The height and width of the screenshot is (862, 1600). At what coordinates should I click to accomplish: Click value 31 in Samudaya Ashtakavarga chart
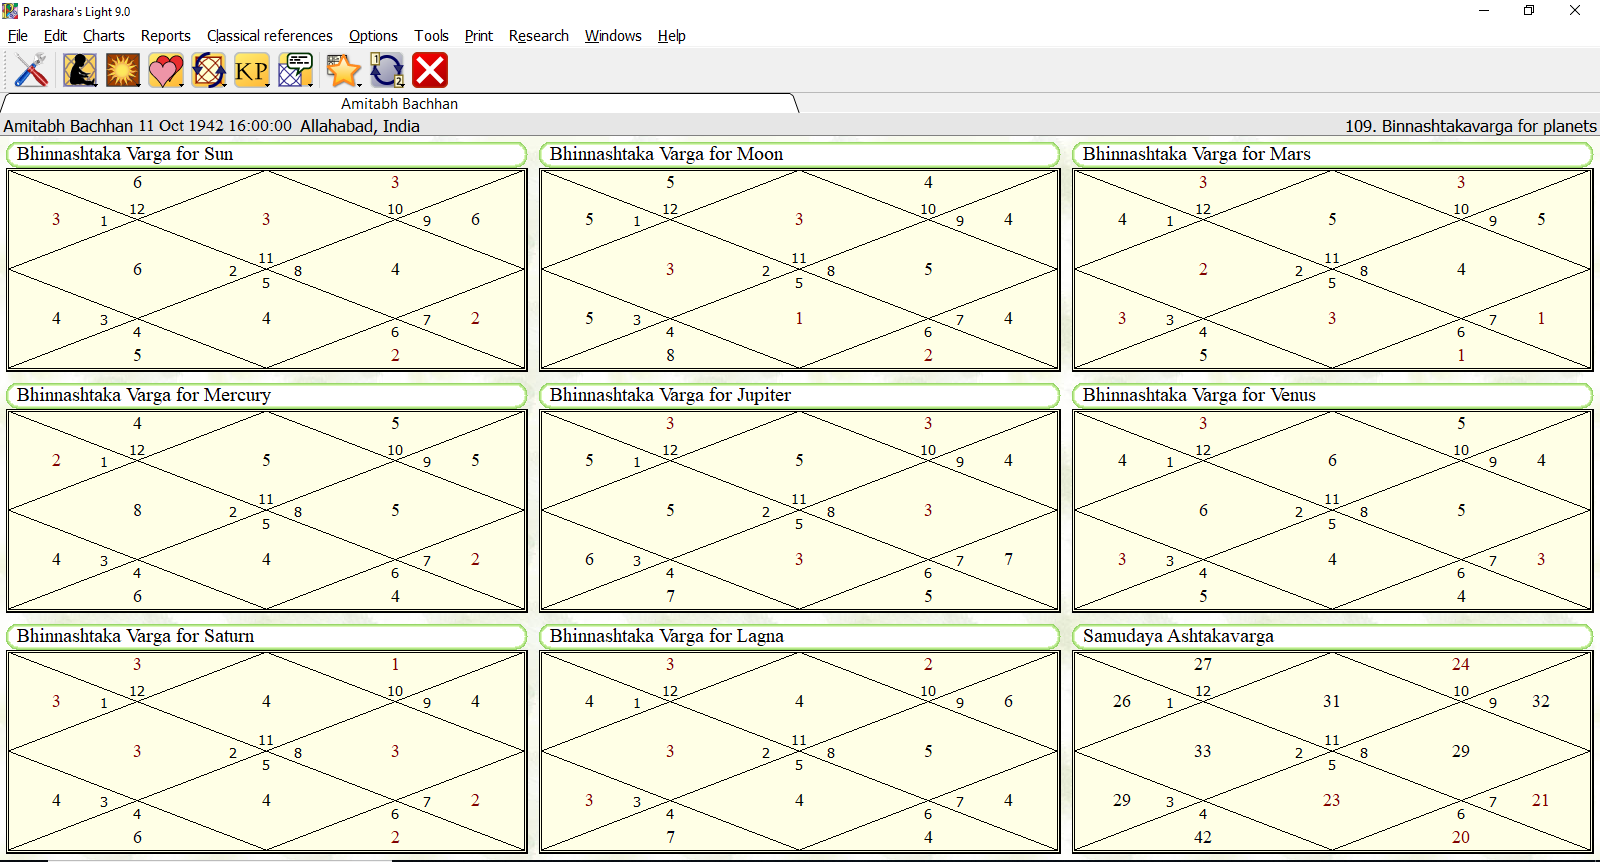pos(1332,701)
